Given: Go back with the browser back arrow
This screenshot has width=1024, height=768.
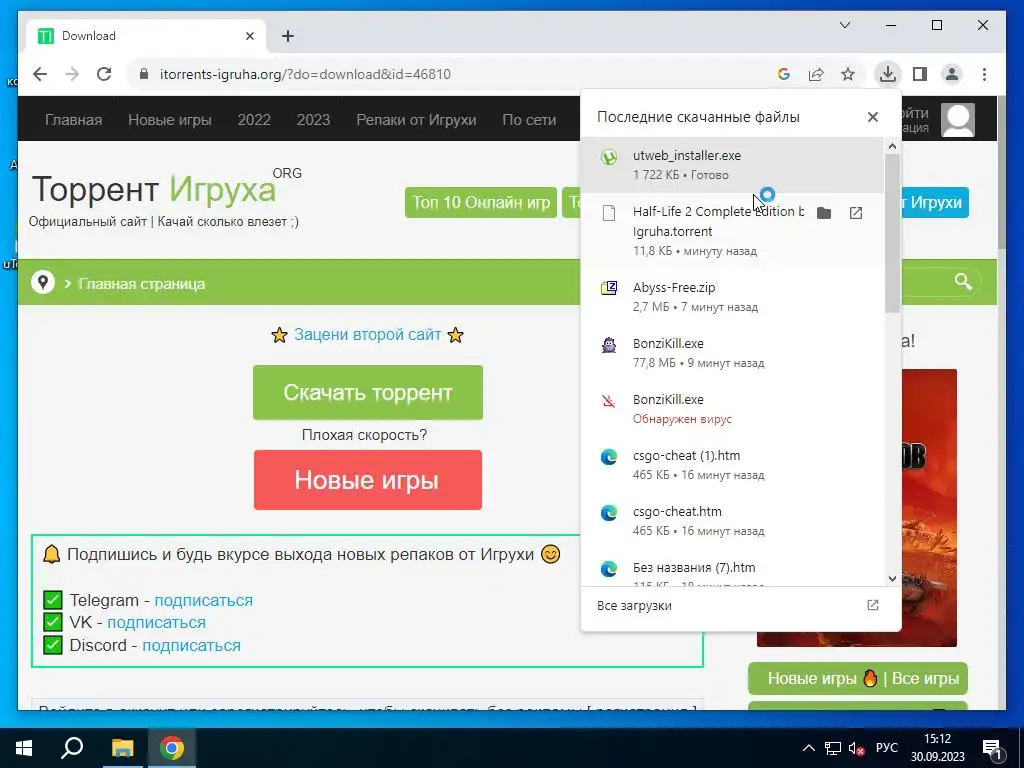Looking at the screenshot, I should coord(40,74).
